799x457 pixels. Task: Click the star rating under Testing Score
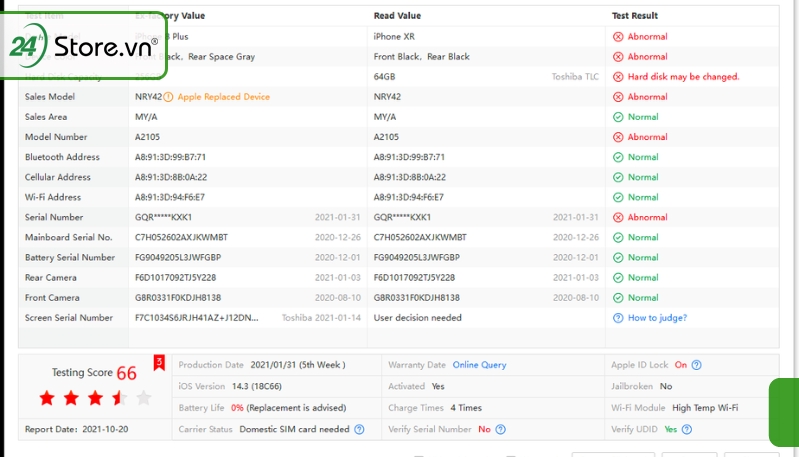[95, 398]
